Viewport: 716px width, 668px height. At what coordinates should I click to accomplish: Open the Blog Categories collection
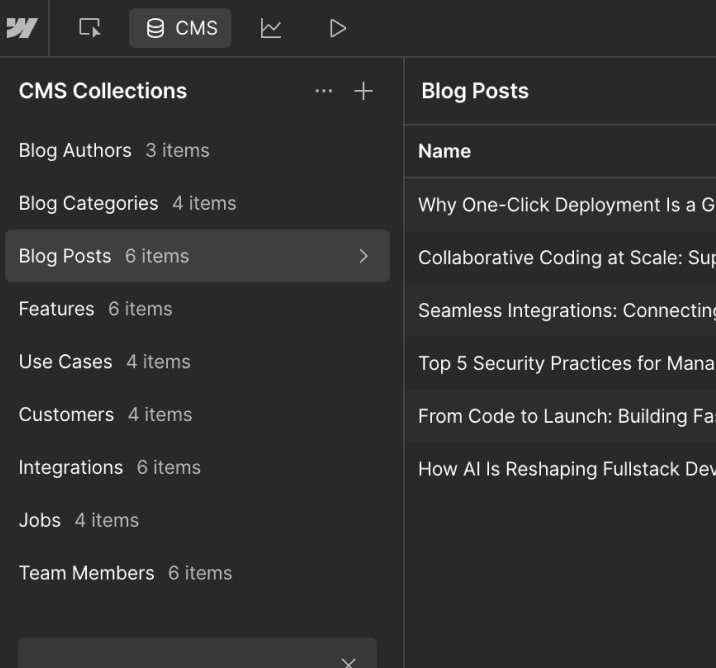click(x=197, y=203)
